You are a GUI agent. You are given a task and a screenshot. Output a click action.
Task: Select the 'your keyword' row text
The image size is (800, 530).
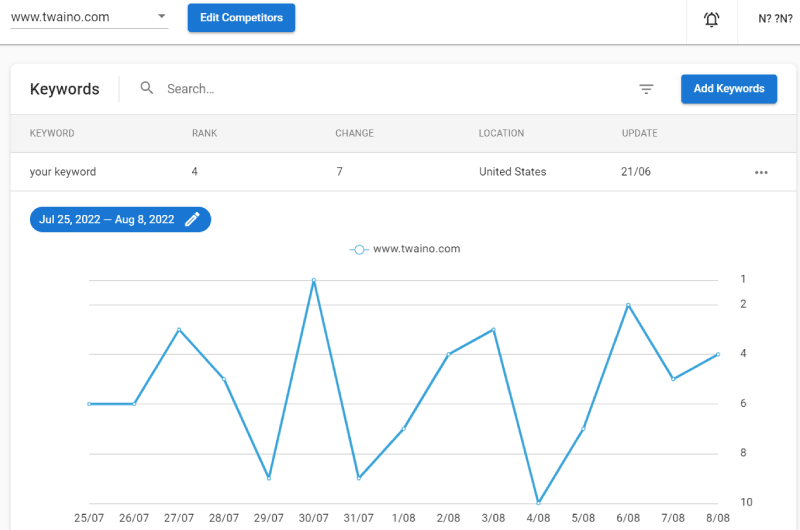point(63,171)
